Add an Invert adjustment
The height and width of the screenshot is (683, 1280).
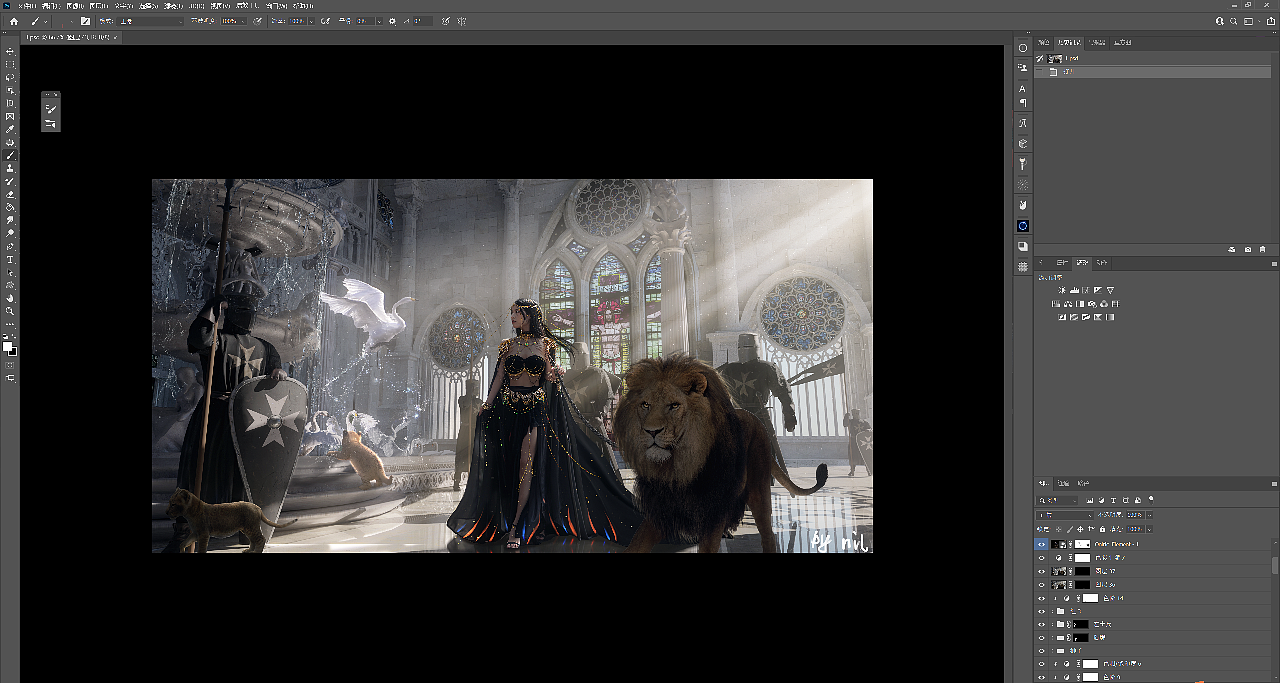pos(1062,317)
